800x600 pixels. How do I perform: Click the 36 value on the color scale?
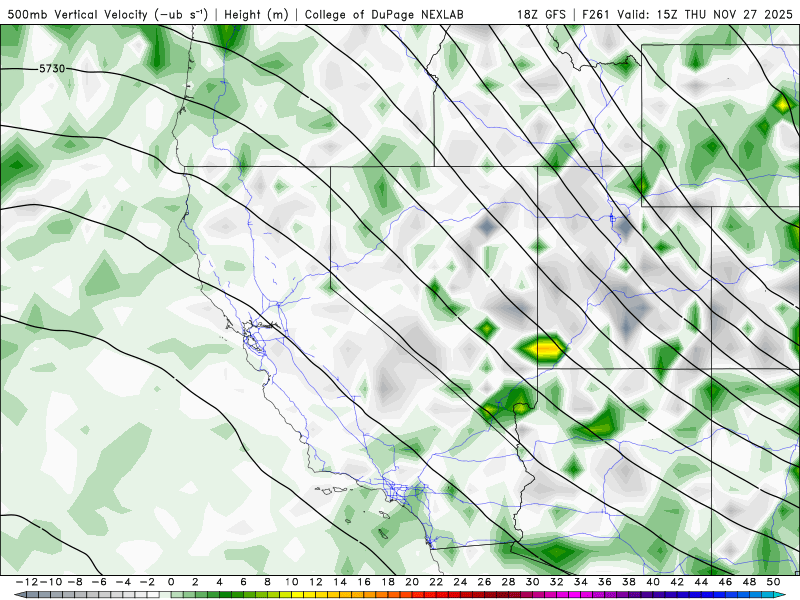[x=605, y=582]
